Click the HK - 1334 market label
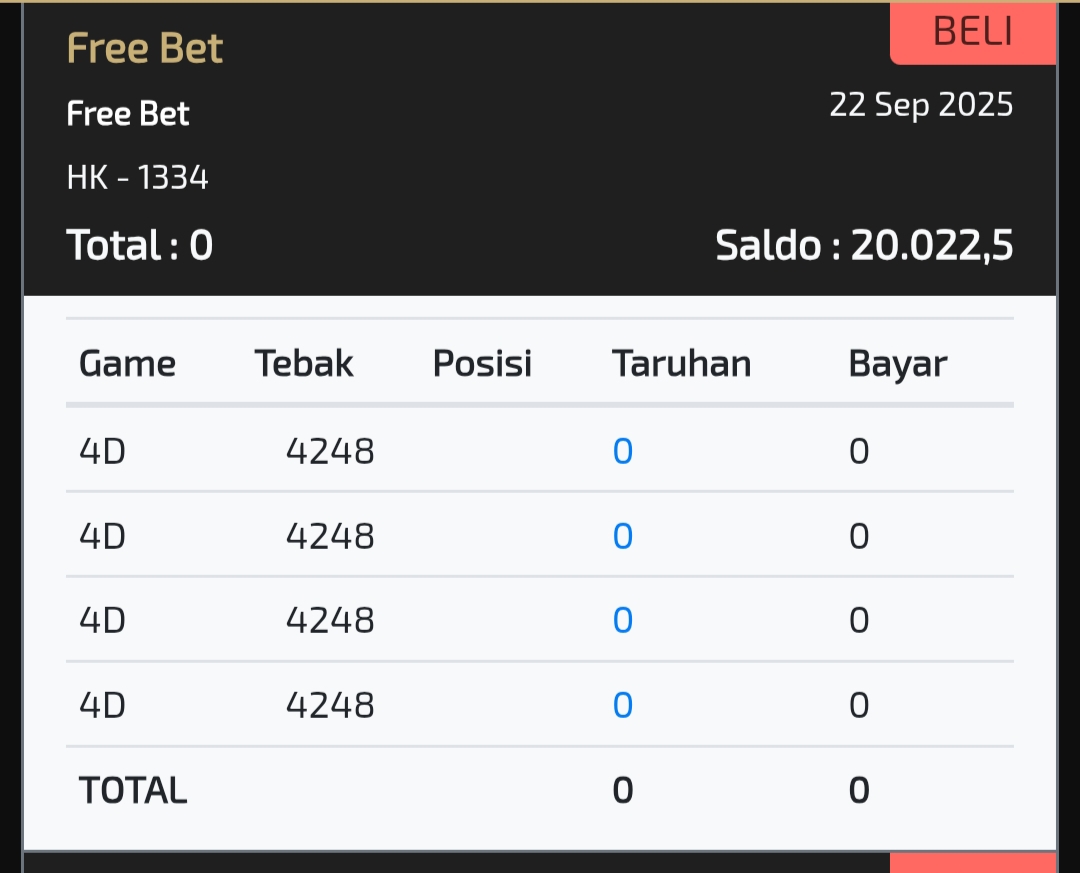This screenshot has width=1080, height=873. pos(138,178)
